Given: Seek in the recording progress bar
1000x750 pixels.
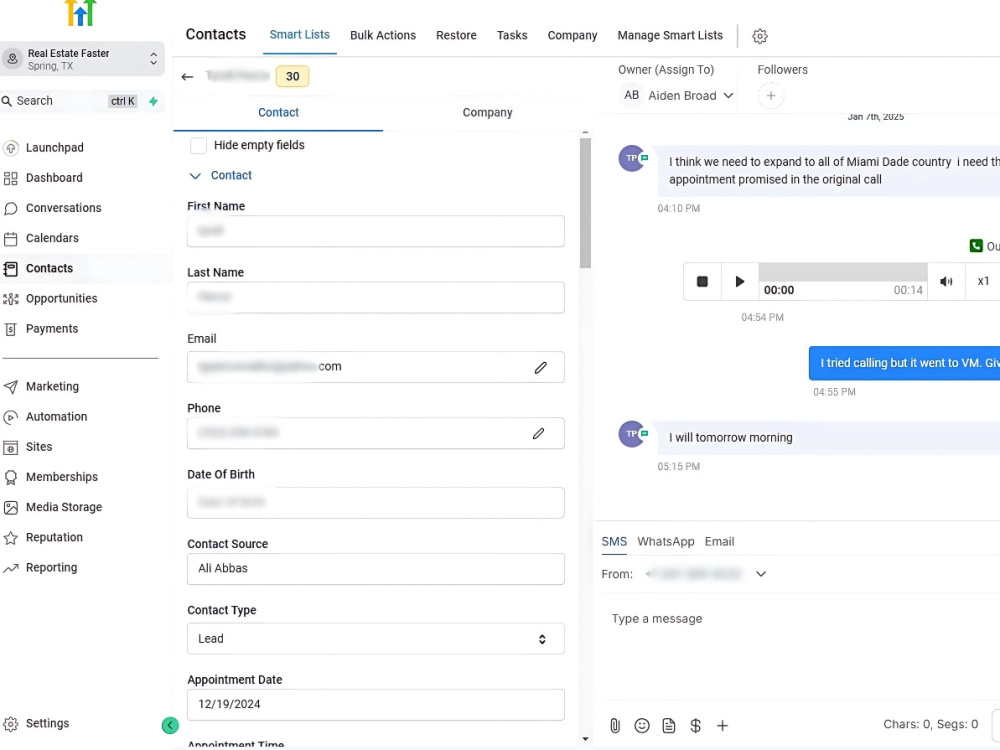Looking at the screenshot, I should point(842,272).
